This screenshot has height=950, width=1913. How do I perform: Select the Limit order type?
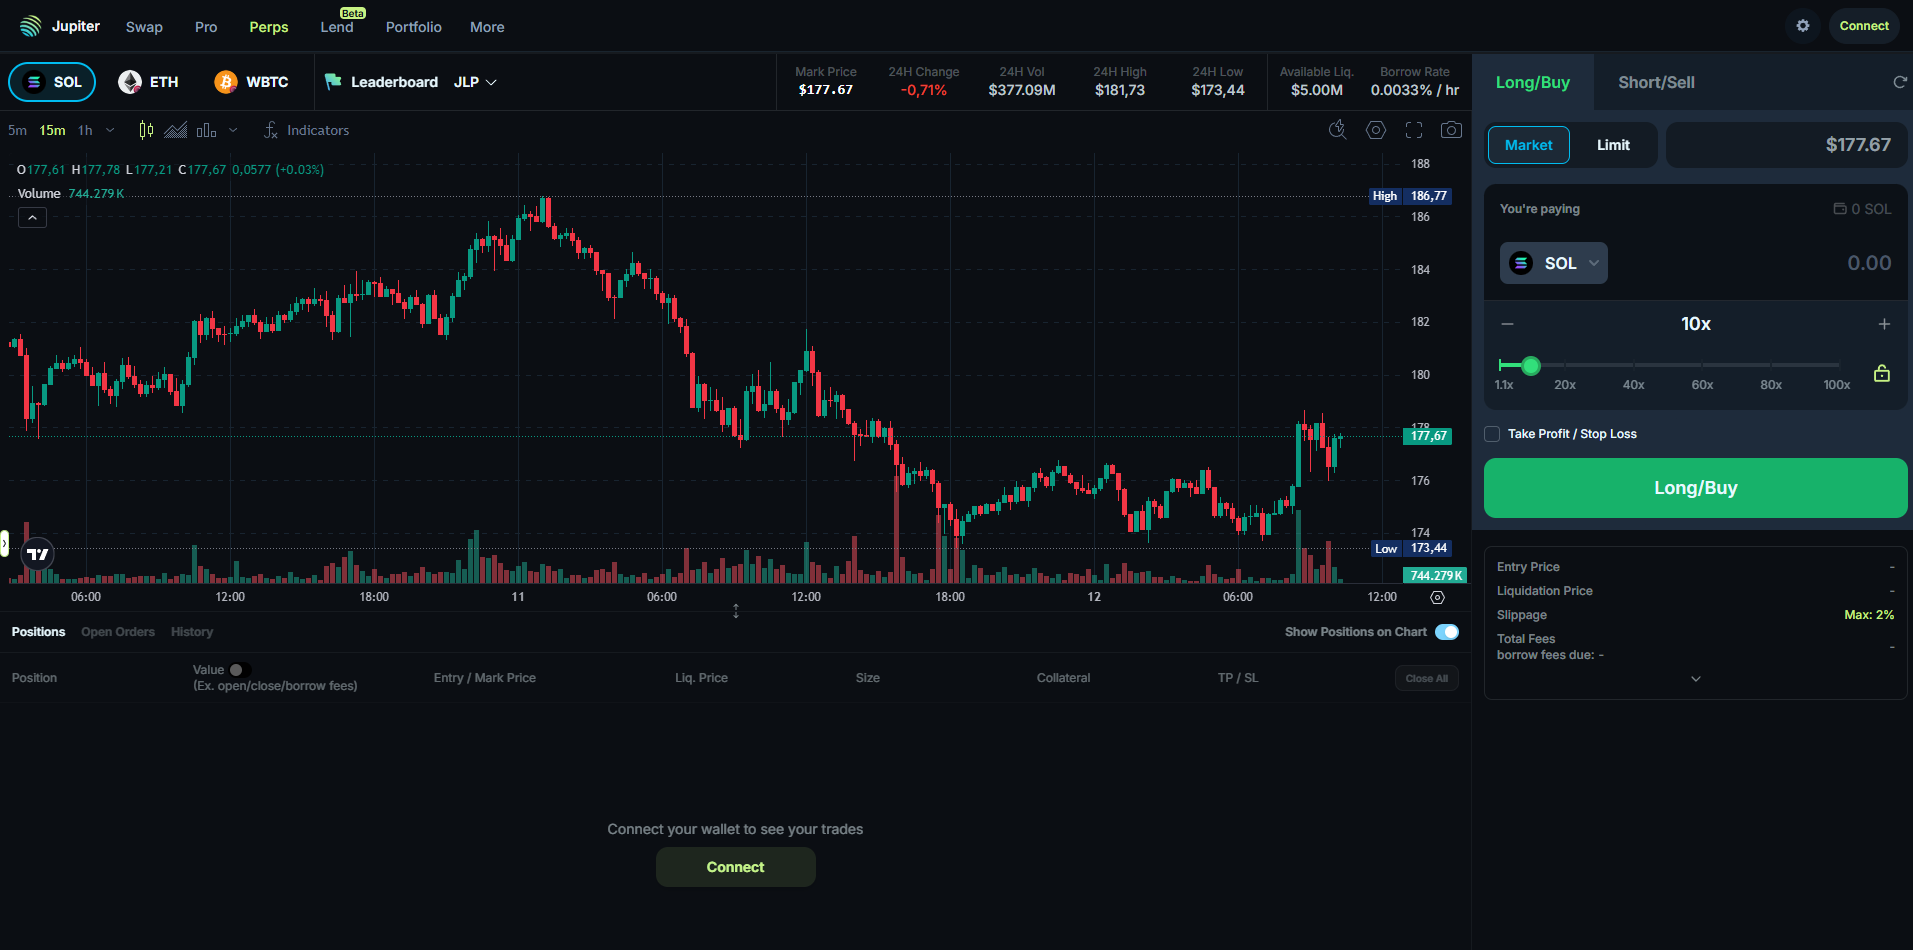1612,145
